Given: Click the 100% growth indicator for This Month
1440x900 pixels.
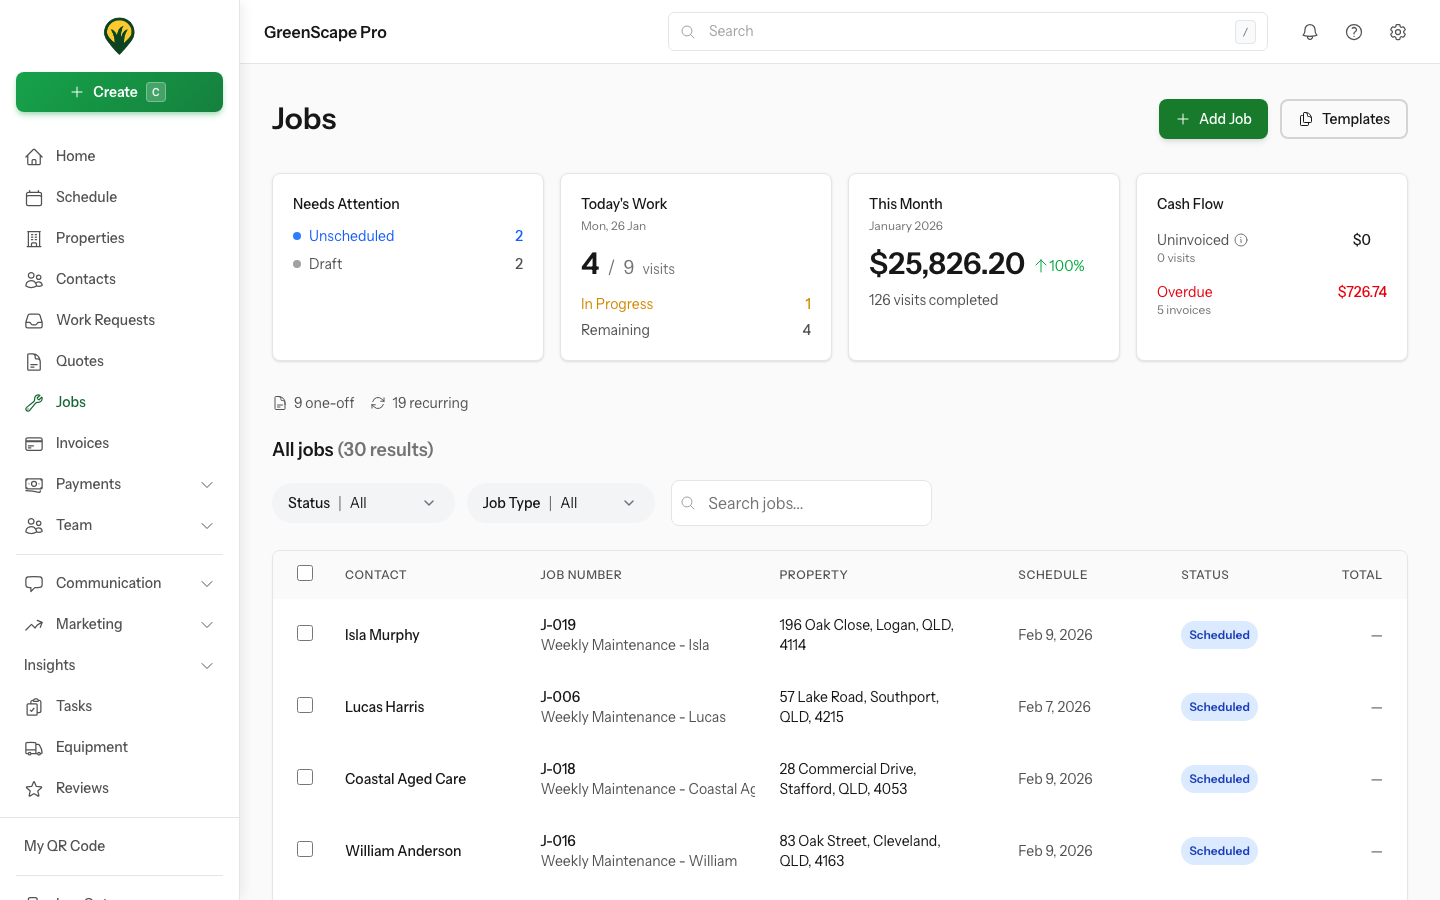Looking at the screenshot, I should pos(1059,264).
